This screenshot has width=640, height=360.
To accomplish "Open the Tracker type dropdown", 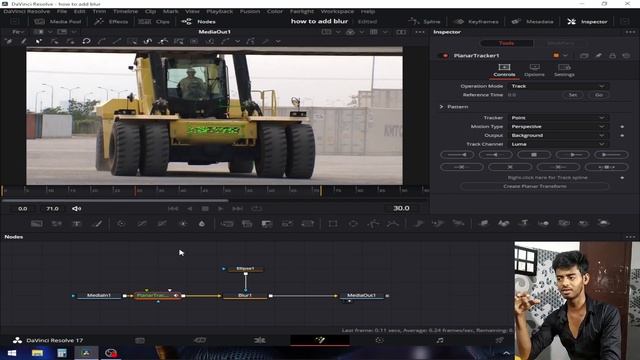I will (x=558, y=118).
